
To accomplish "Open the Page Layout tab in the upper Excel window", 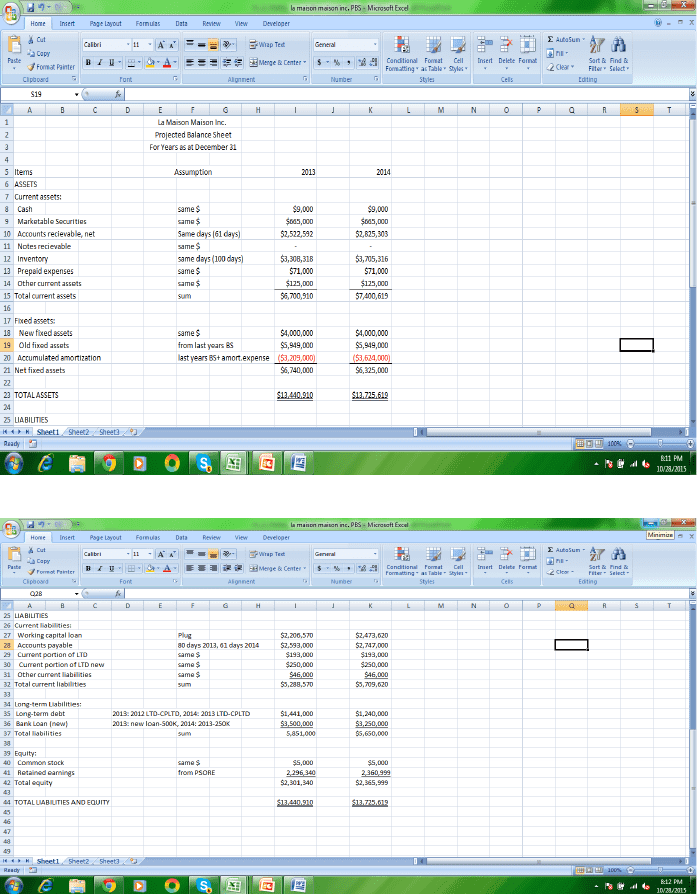I will [106, 23].
